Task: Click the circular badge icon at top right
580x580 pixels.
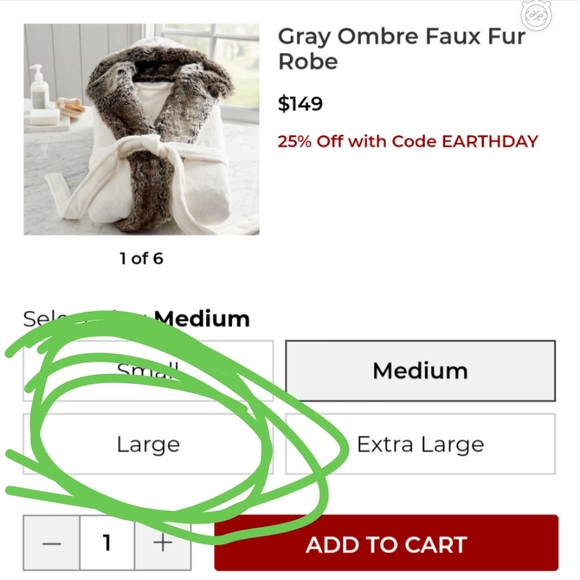Action: 536,15
